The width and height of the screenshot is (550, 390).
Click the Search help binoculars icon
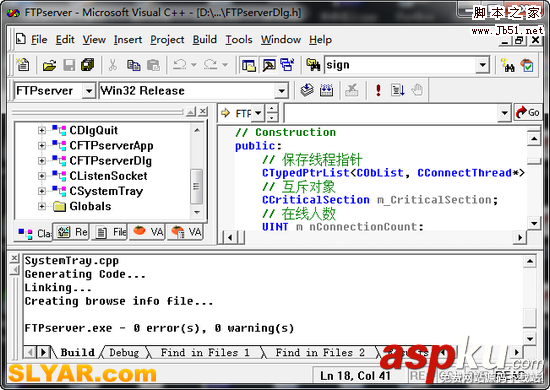pyautogui.click(x=508, y=65)
